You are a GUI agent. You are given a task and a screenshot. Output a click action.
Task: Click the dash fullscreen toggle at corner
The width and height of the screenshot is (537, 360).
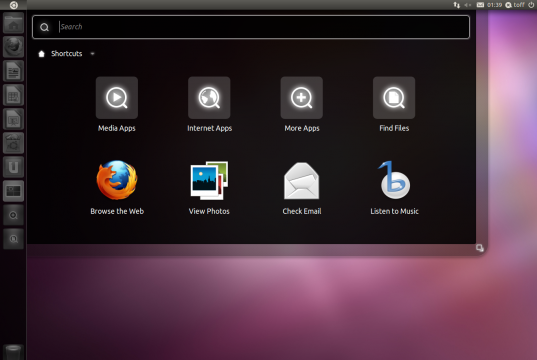point(480,248)
